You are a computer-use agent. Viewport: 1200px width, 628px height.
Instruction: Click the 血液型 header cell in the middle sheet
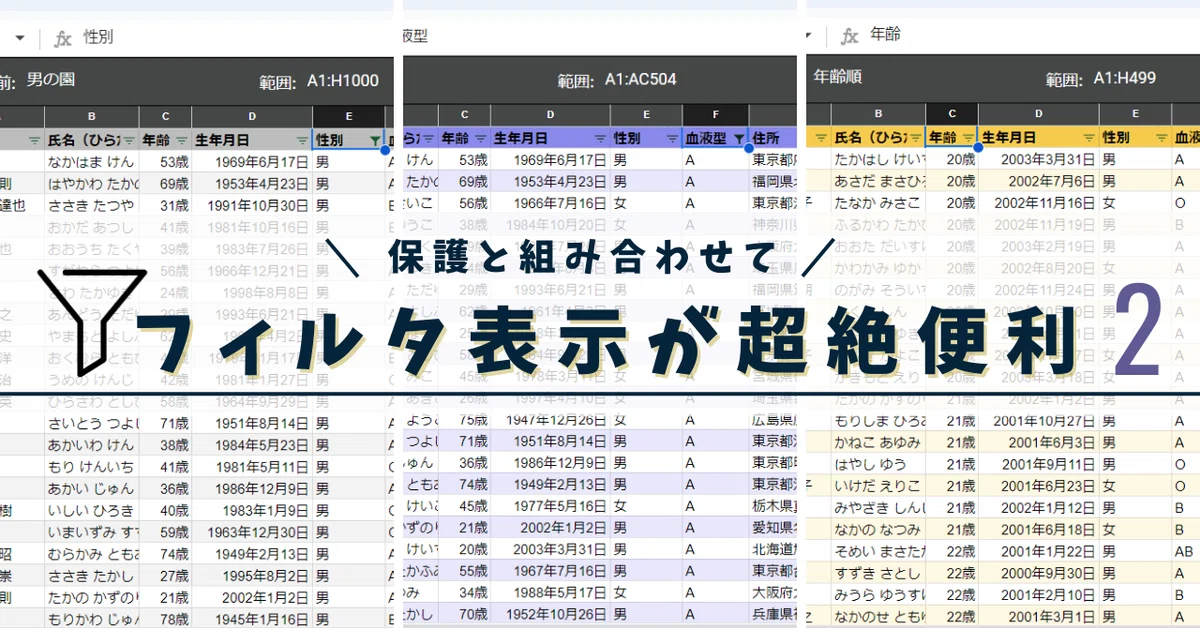click(715, 139)
